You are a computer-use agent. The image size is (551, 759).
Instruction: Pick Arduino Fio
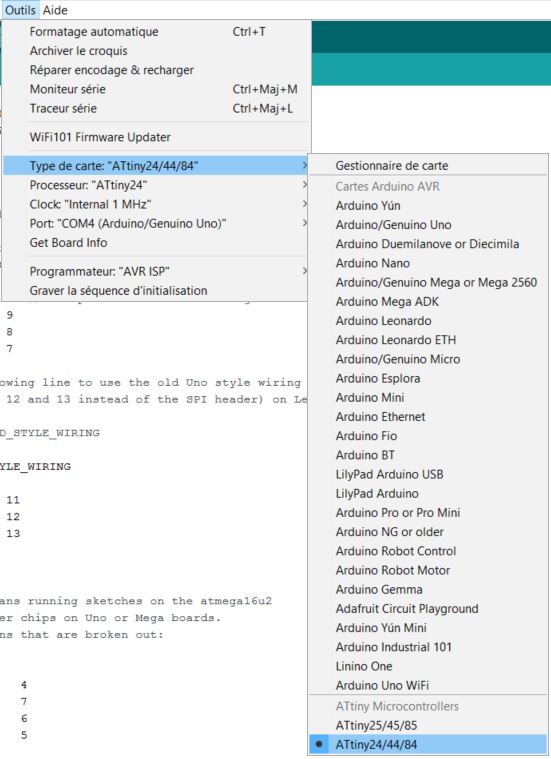[x=428, y=436]
